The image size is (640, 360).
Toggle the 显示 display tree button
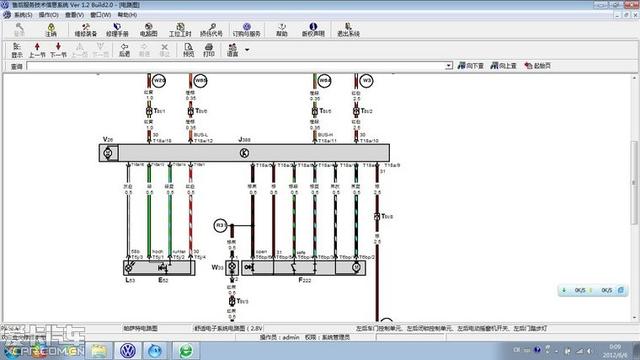point(17,50)
